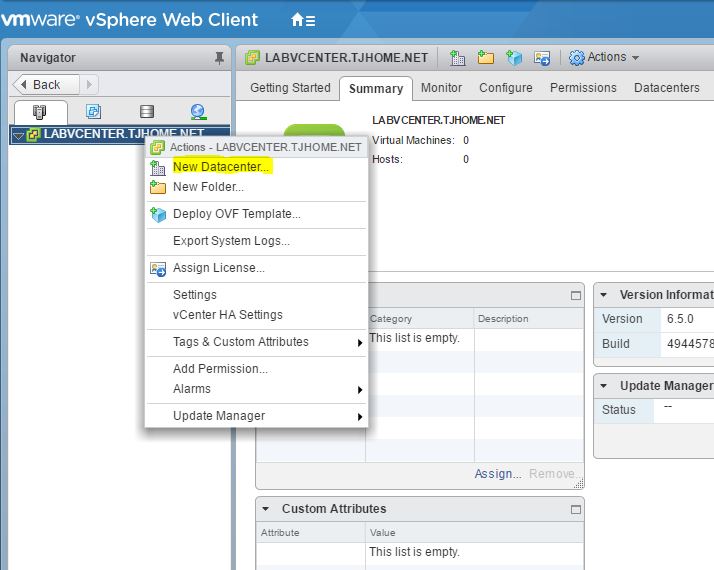Click the Deploy OVF Template menu icon

coord(158,214)
